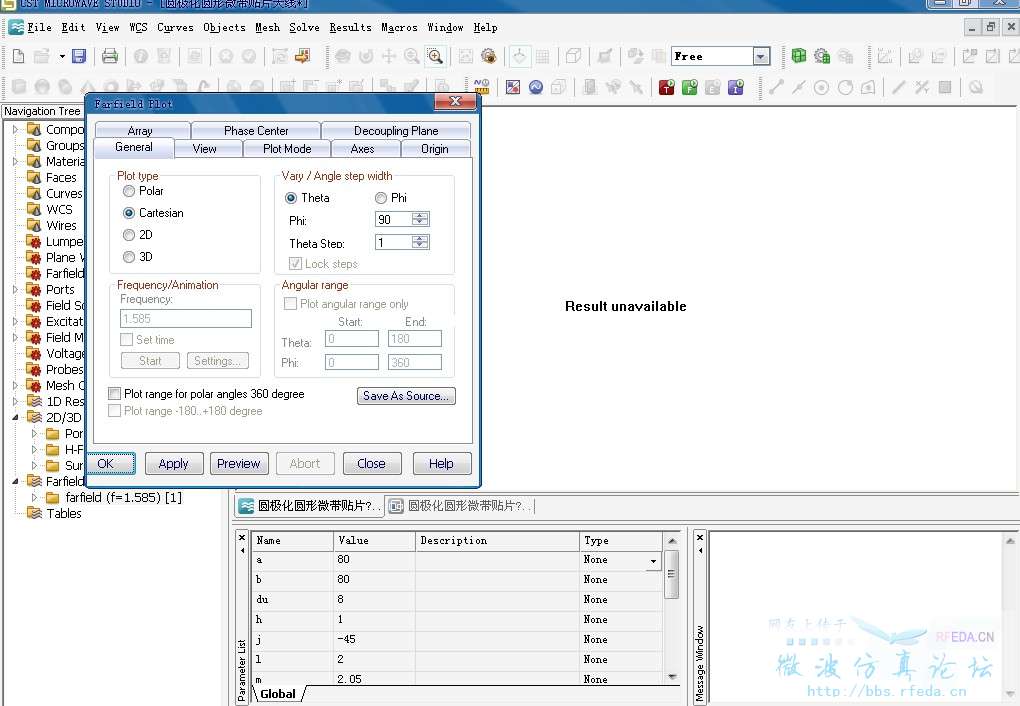
Task: Open the import/export arrow icon in toolbar
Action: click(302, 57)
